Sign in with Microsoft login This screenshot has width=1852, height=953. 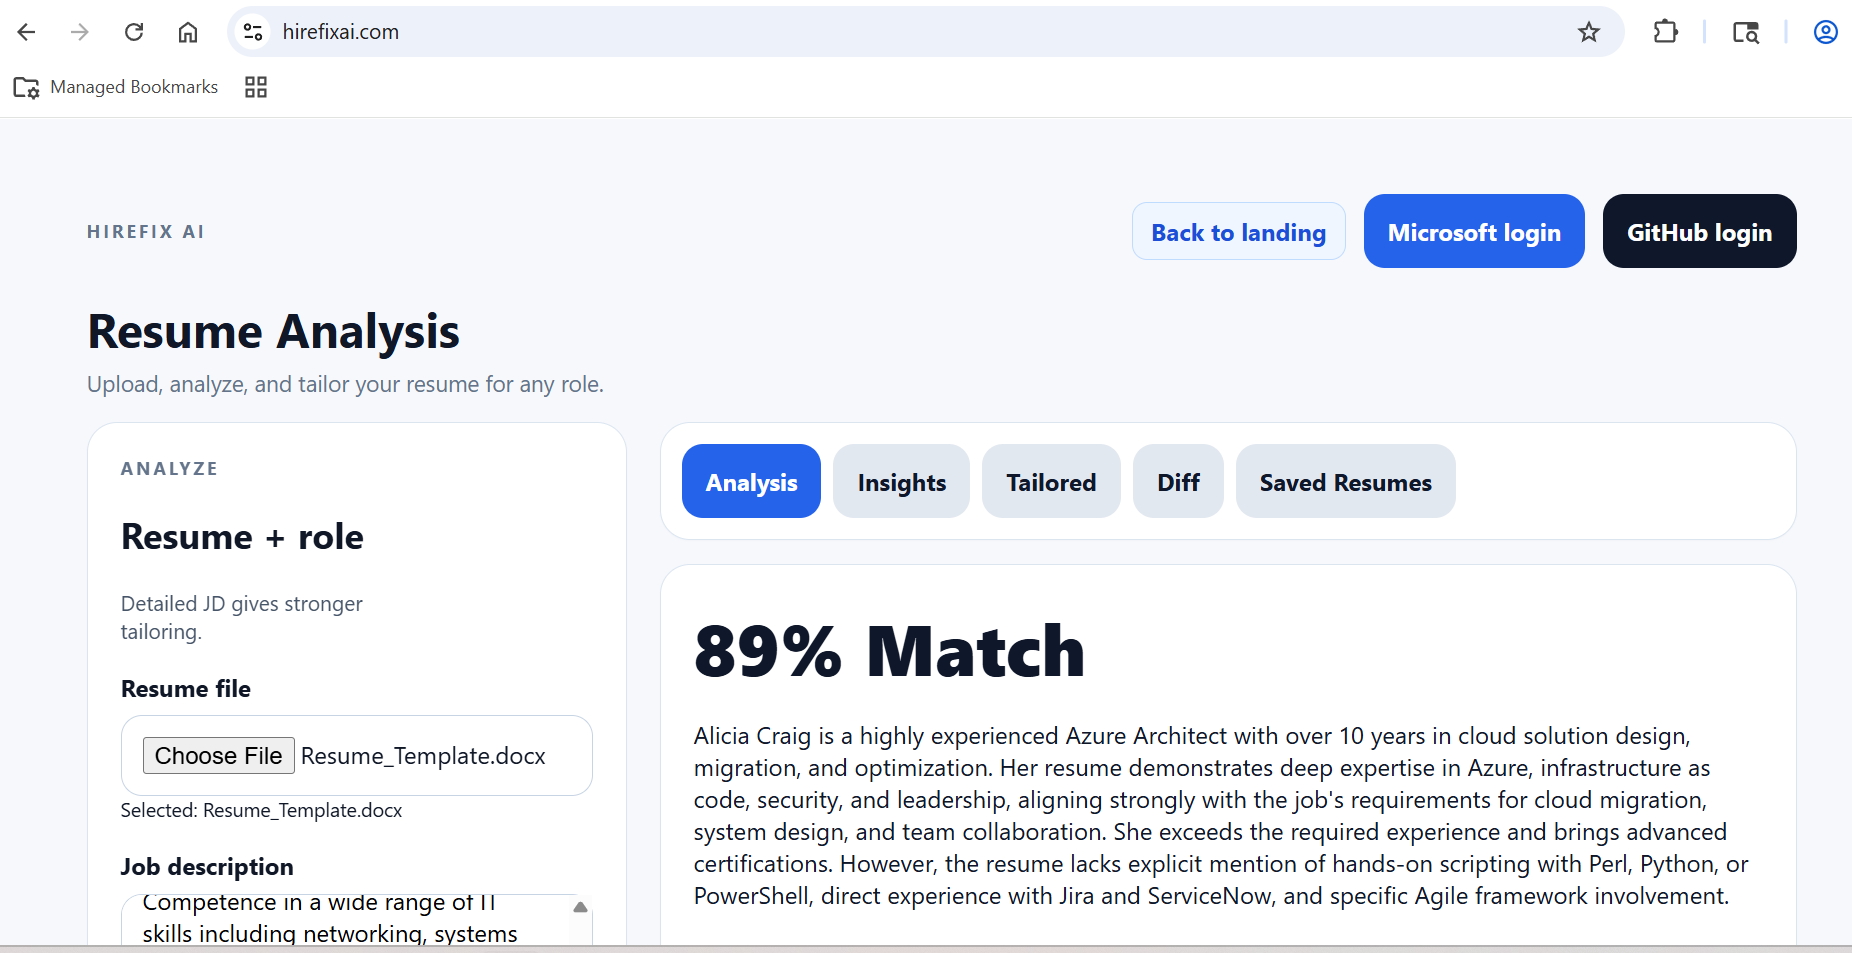click(x=1474, y=232)
